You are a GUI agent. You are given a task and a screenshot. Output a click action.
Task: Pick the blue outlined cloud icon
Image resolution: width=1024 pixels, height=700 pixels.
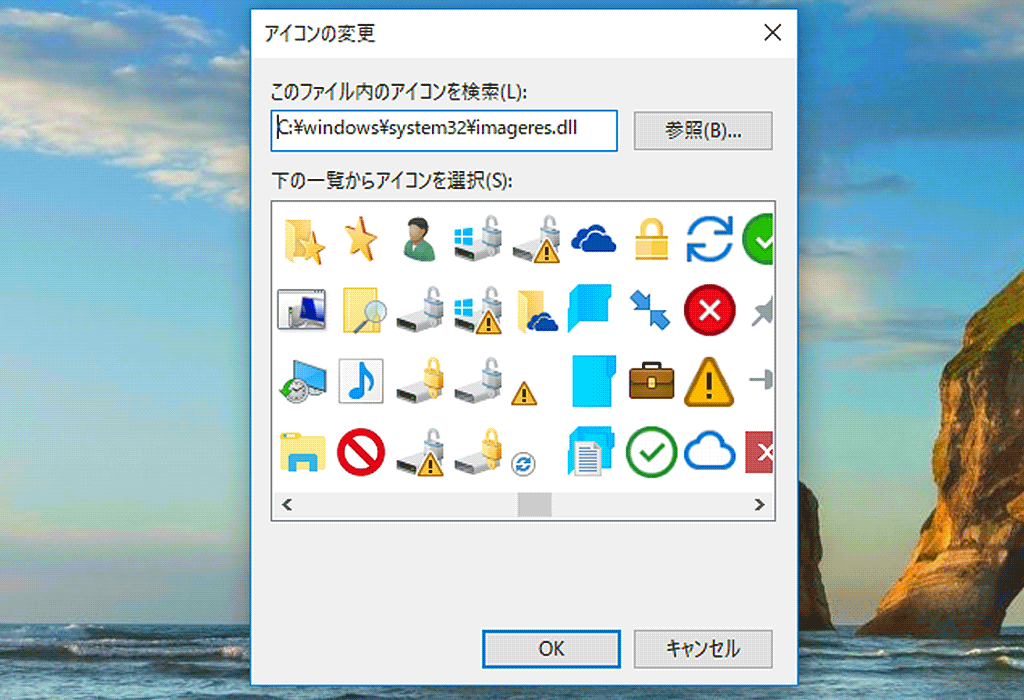[x=709, y=451]
